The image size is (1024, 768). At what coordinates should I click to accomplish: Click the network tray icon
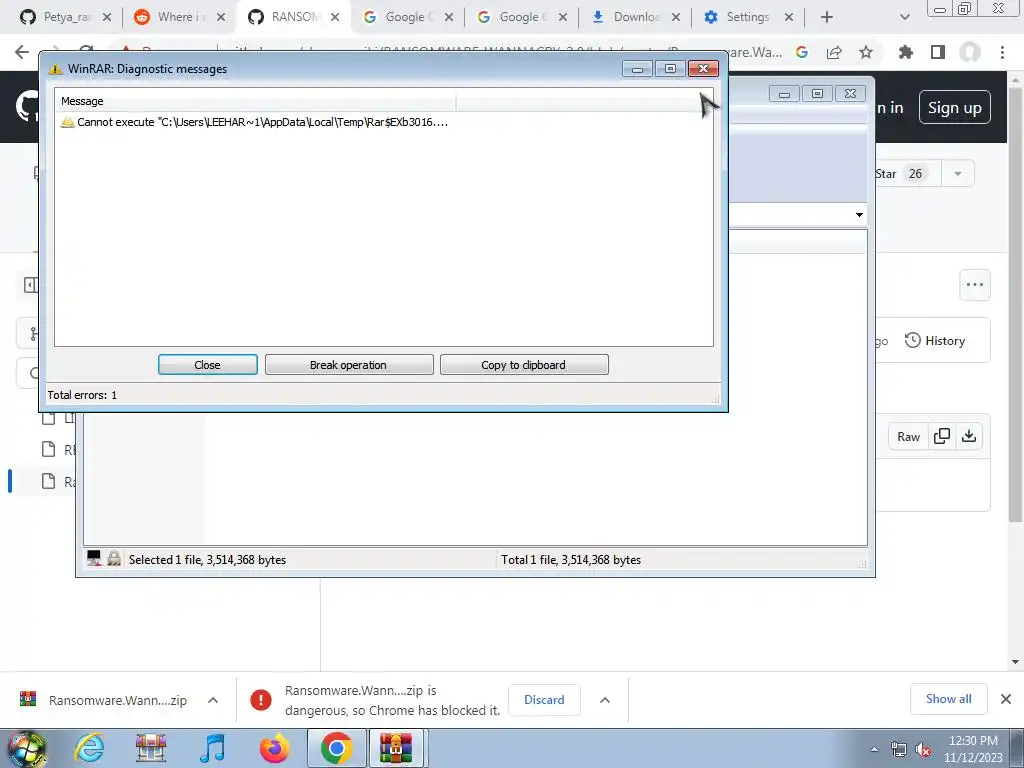899,749
